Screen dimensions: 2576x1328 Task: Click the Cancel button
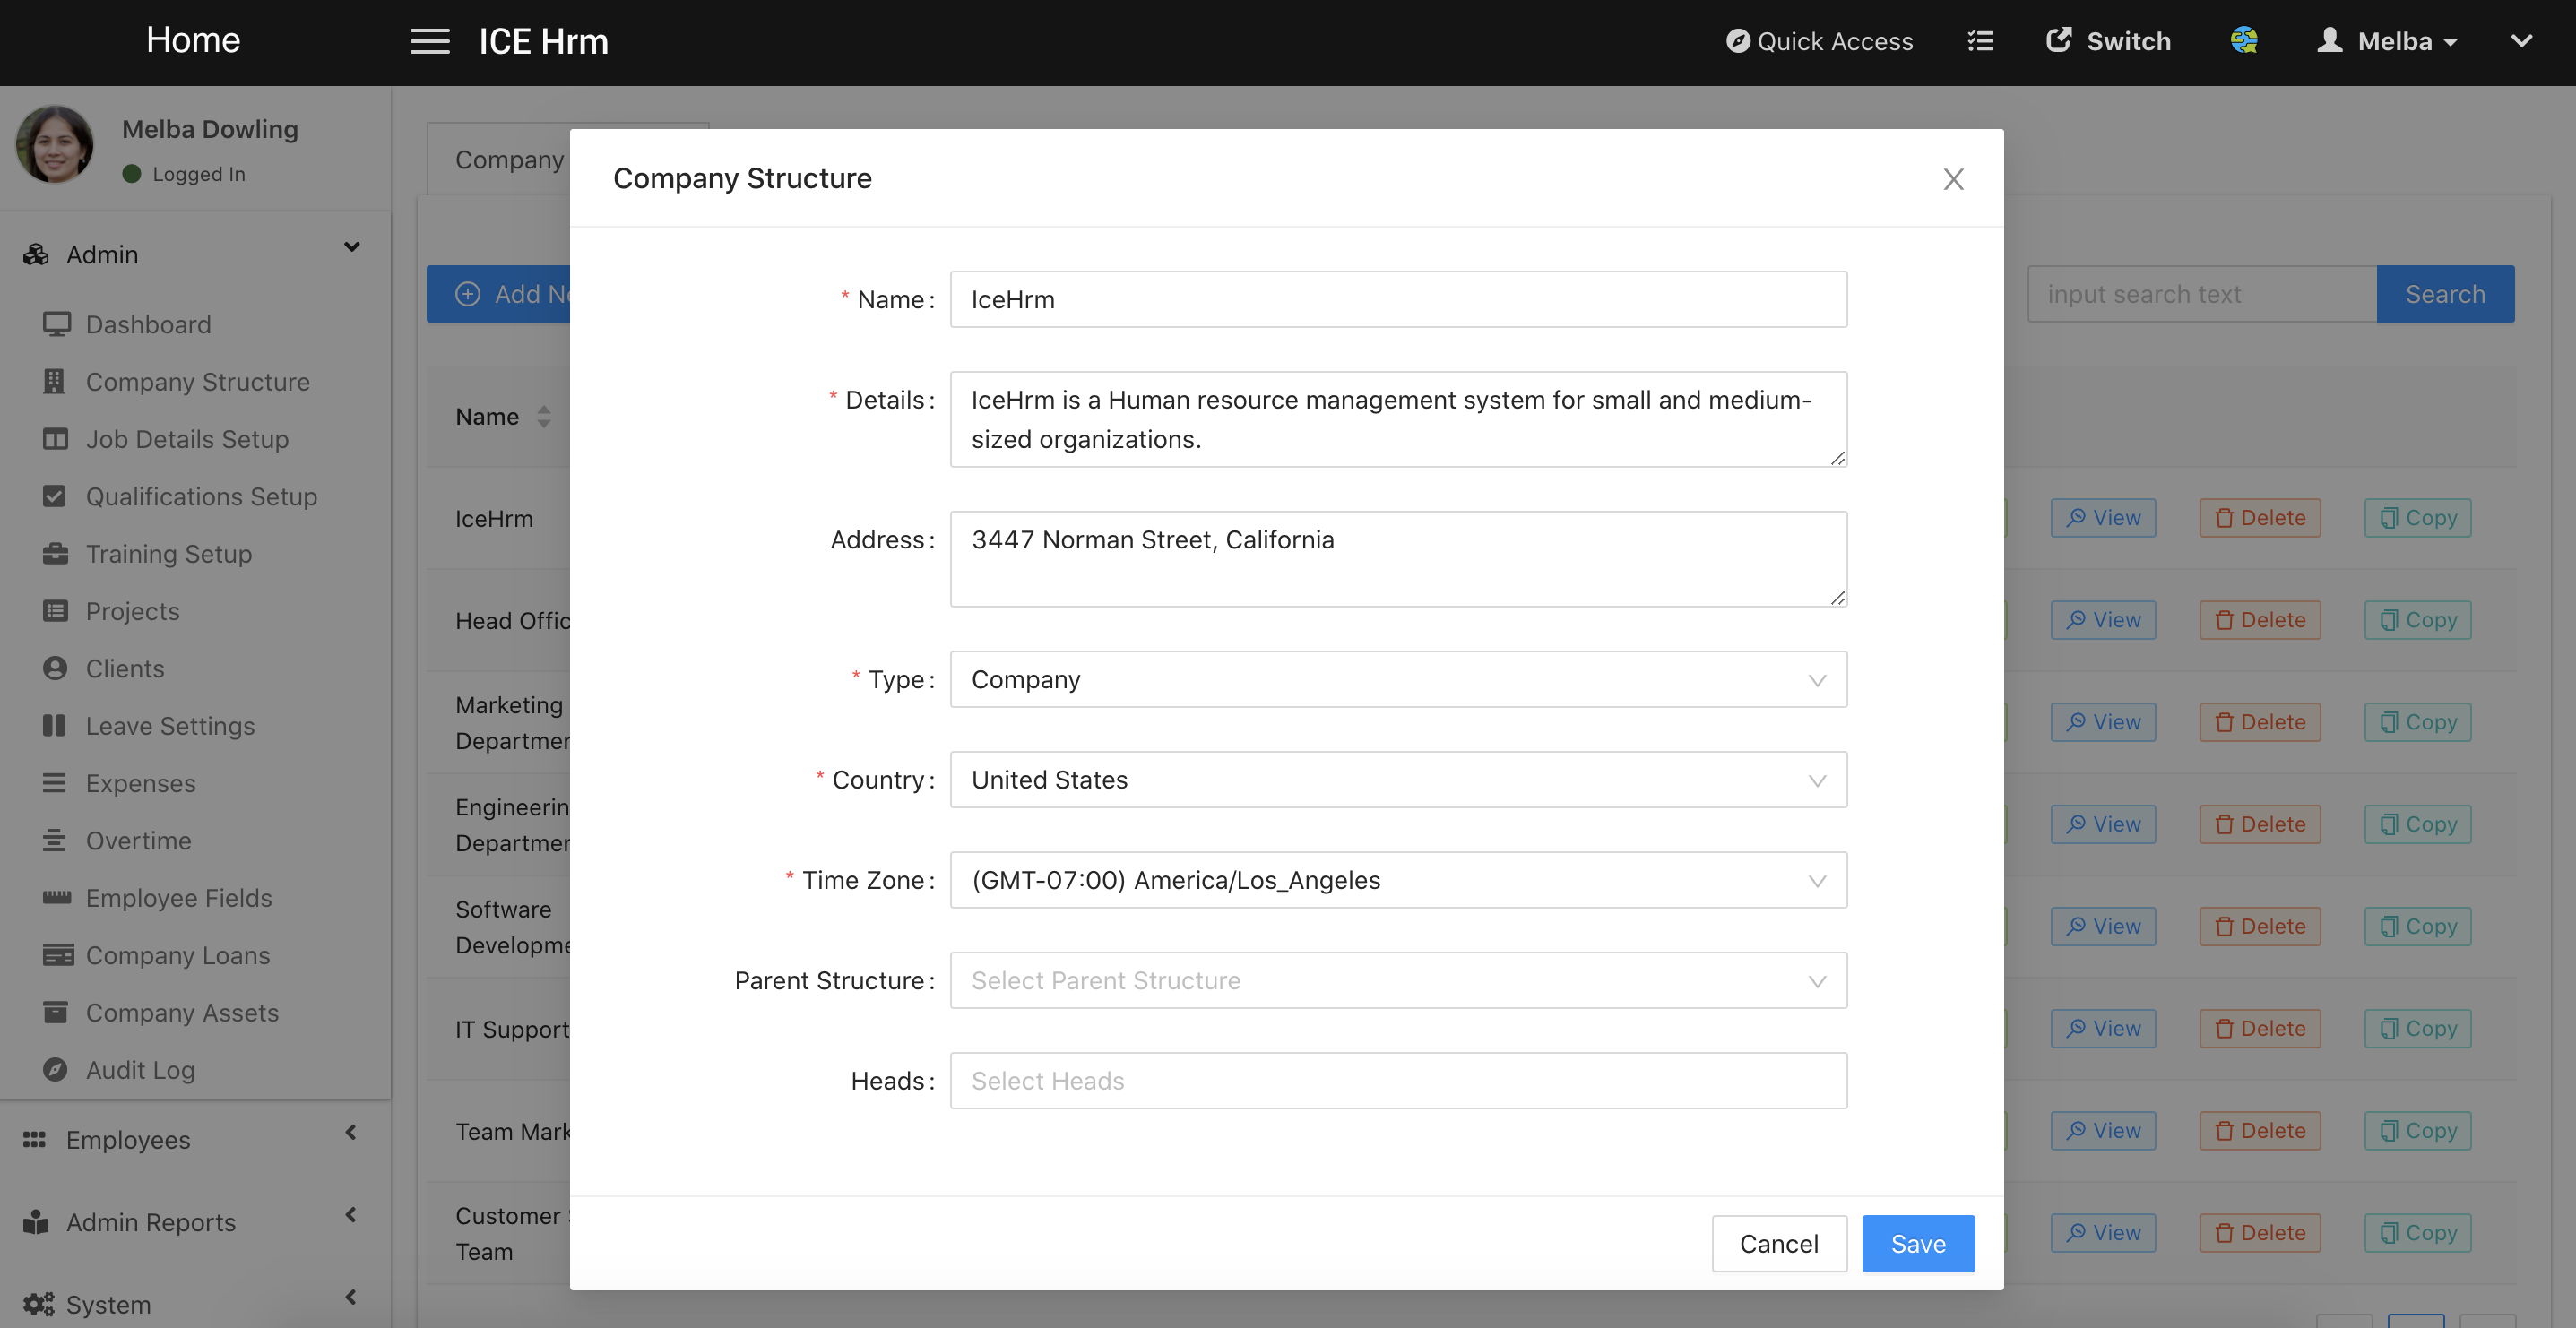point(1778,1244)
